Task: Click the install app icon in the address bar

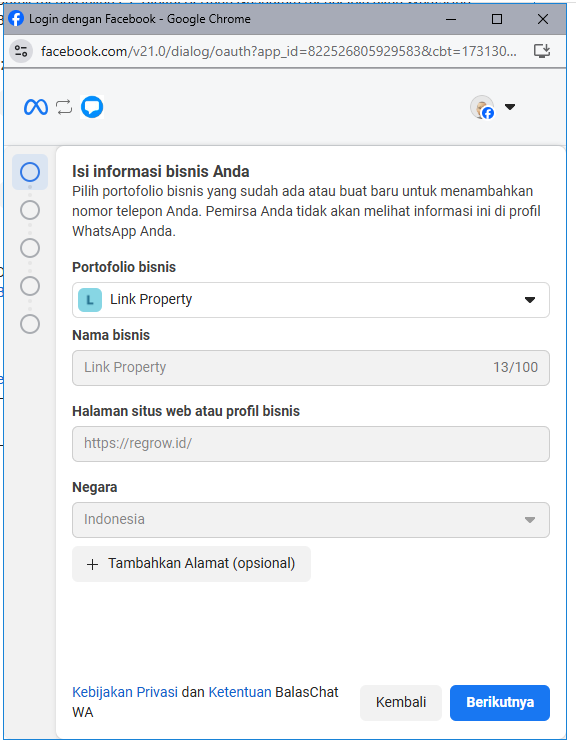Action: 542,51
